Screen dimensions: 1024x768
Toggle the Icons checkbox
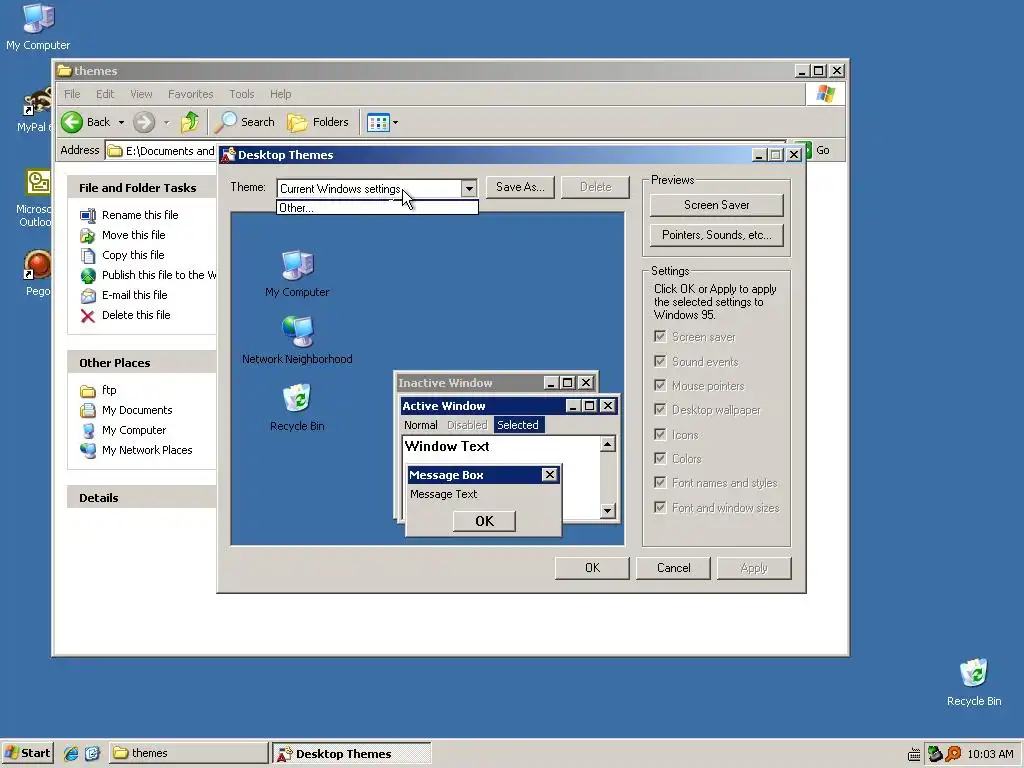660,434
